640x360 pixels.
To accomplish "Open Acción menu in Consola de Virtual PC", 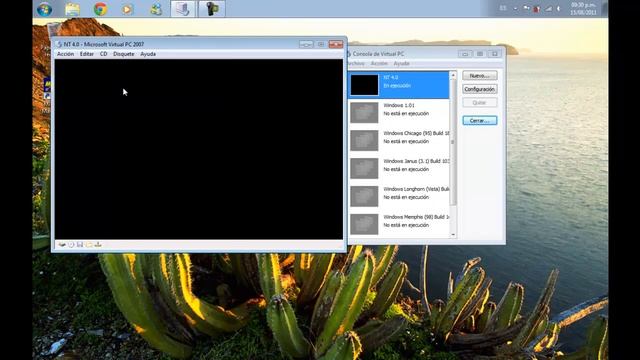I will (x=379, y=63).
